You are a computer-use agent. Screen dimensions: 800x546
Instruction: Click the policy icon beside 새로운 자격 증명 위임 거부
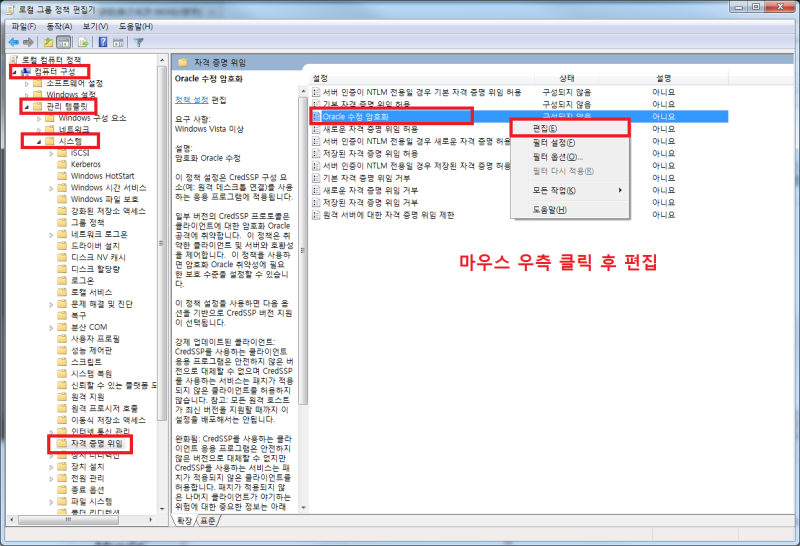pos(316,190)
